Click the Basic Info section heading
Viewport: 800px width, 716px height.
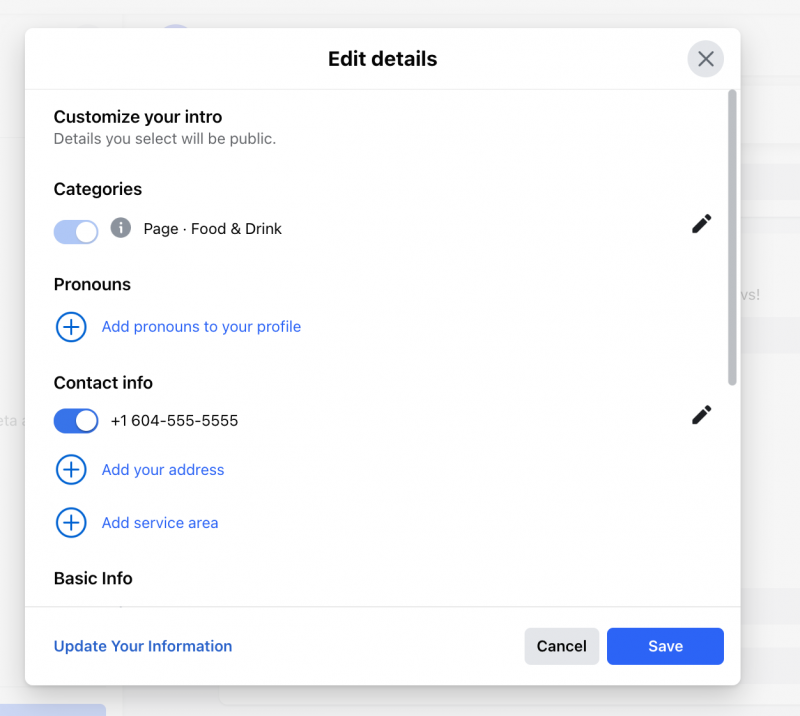[93, 578]
